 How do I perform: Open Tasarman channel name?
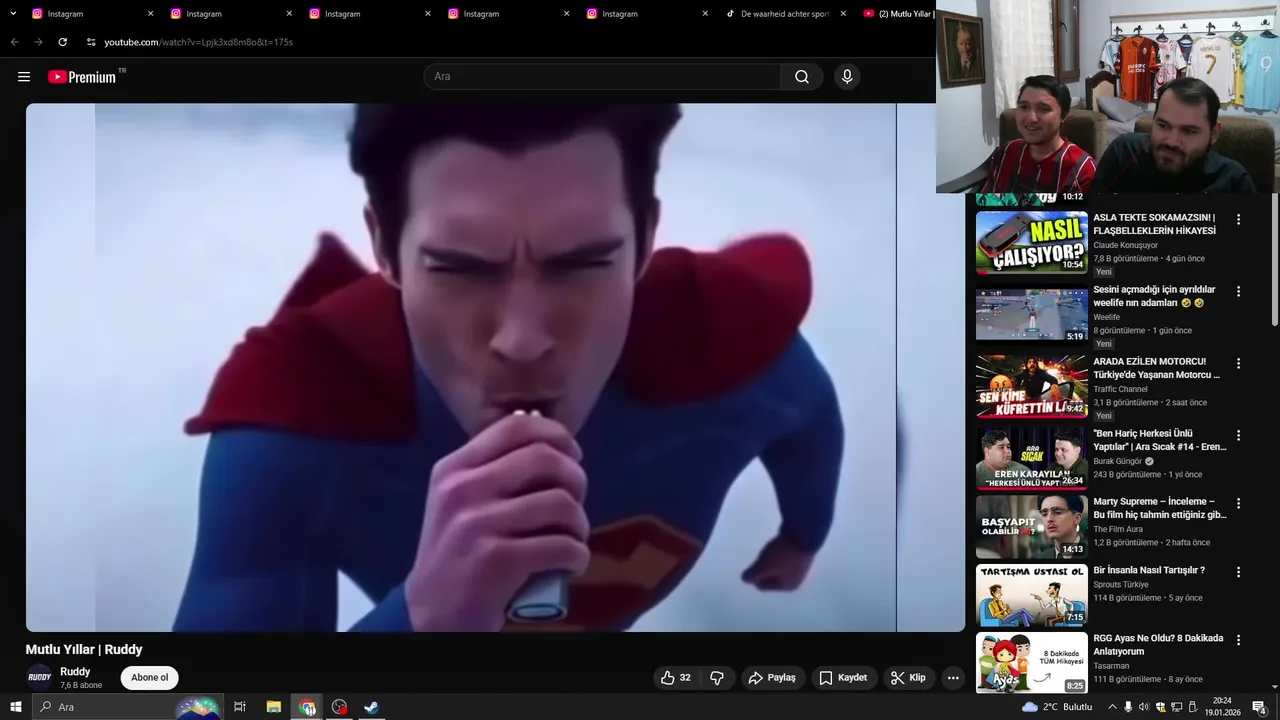(1111, 666)
